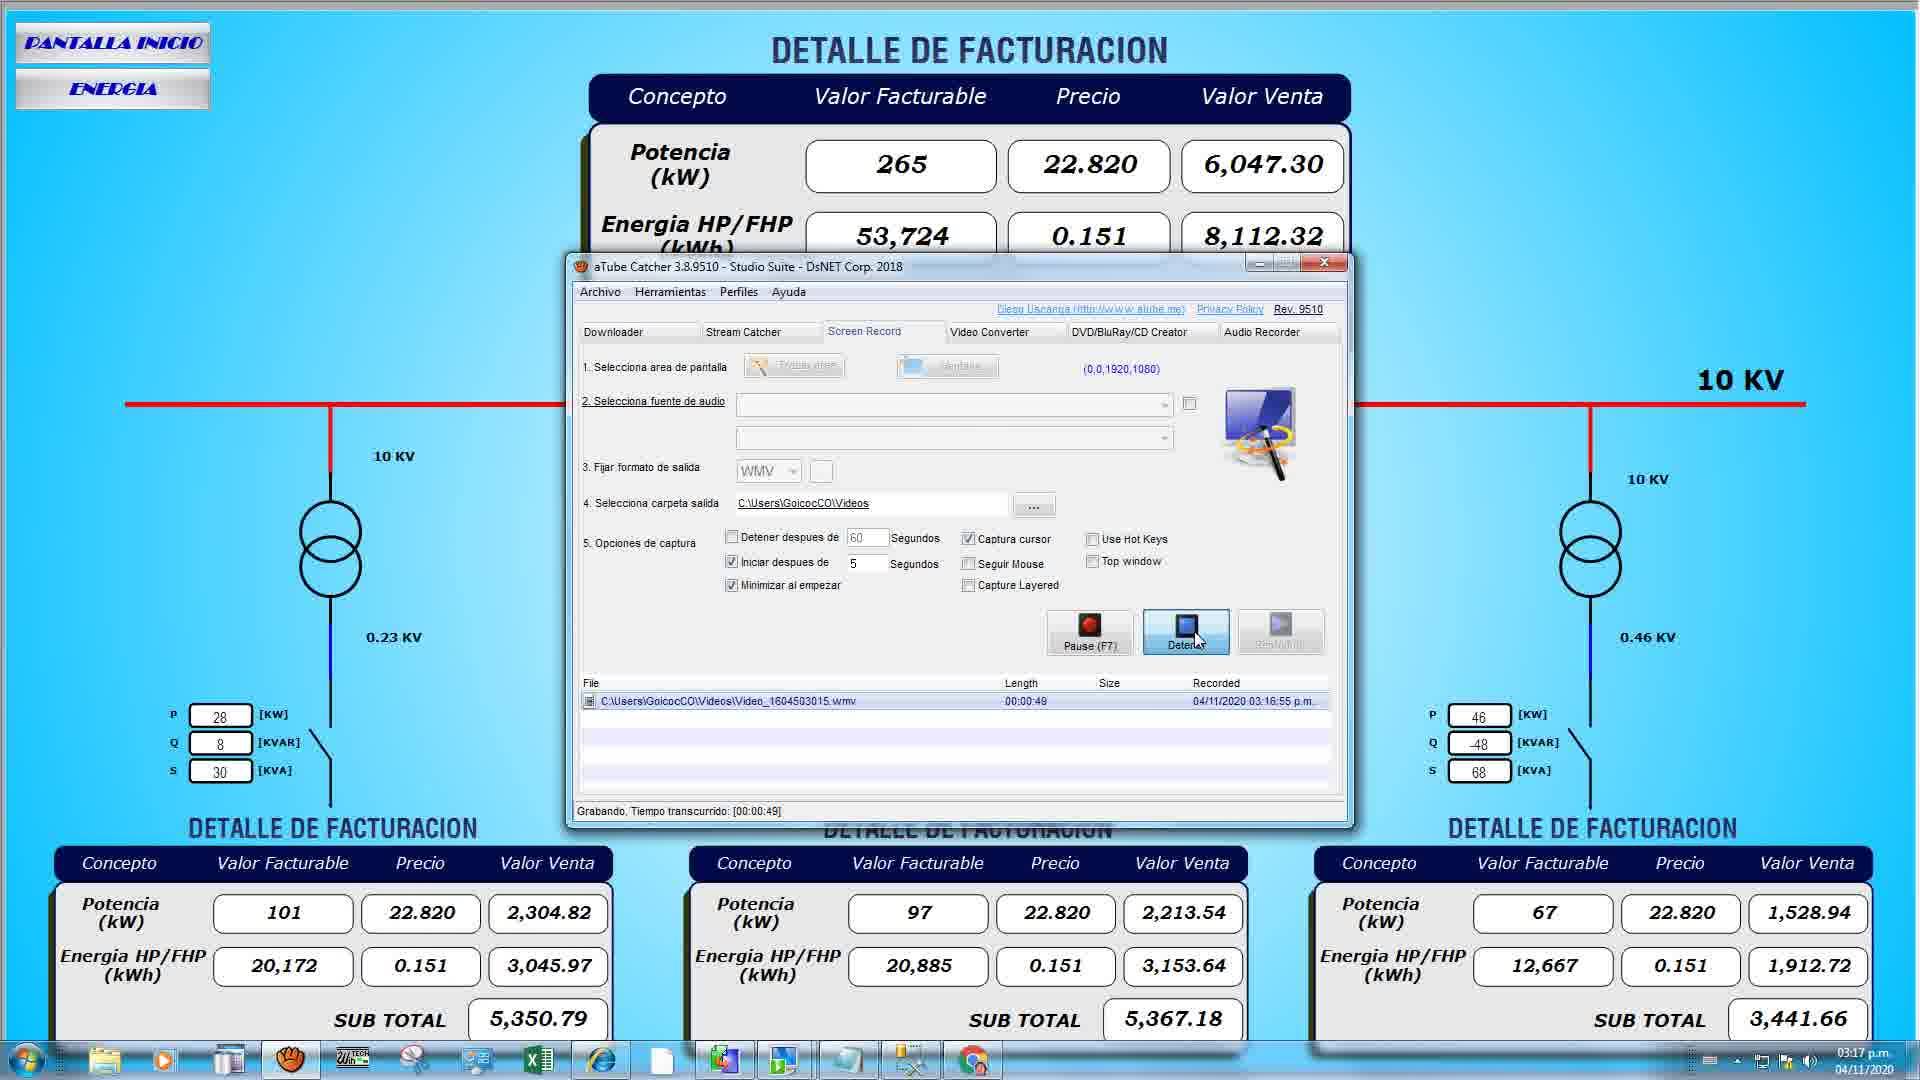Expand the second audio source dropdown

point(1164,438)
